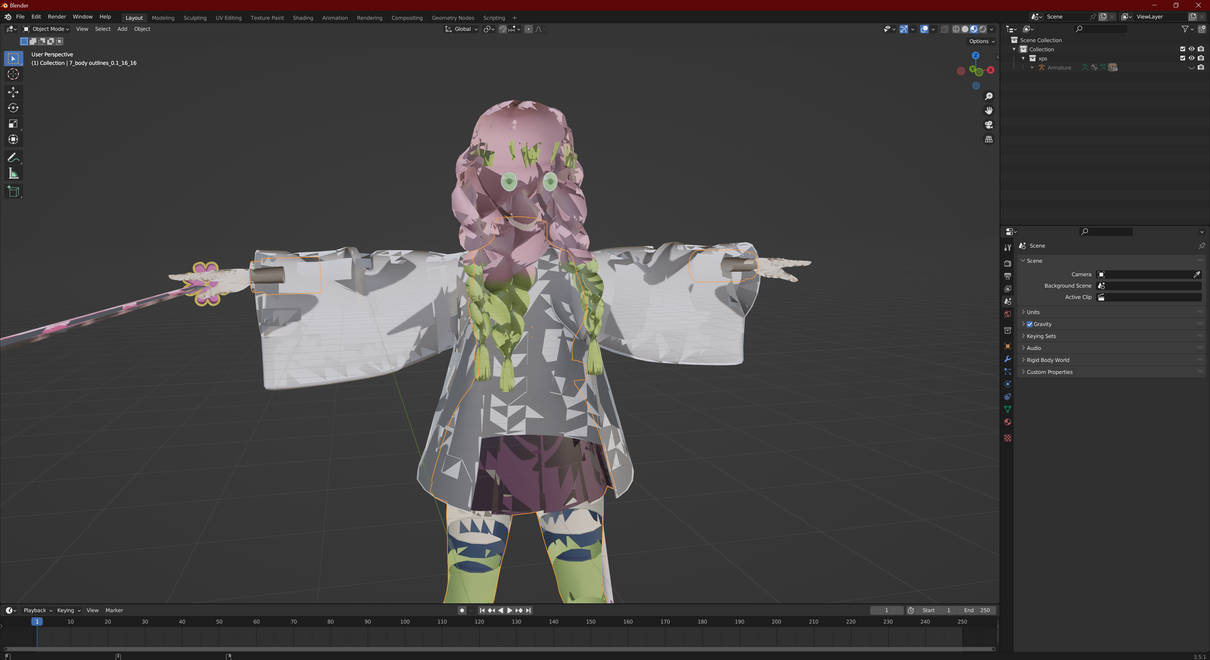Select the Measure tool

point(13,173)
